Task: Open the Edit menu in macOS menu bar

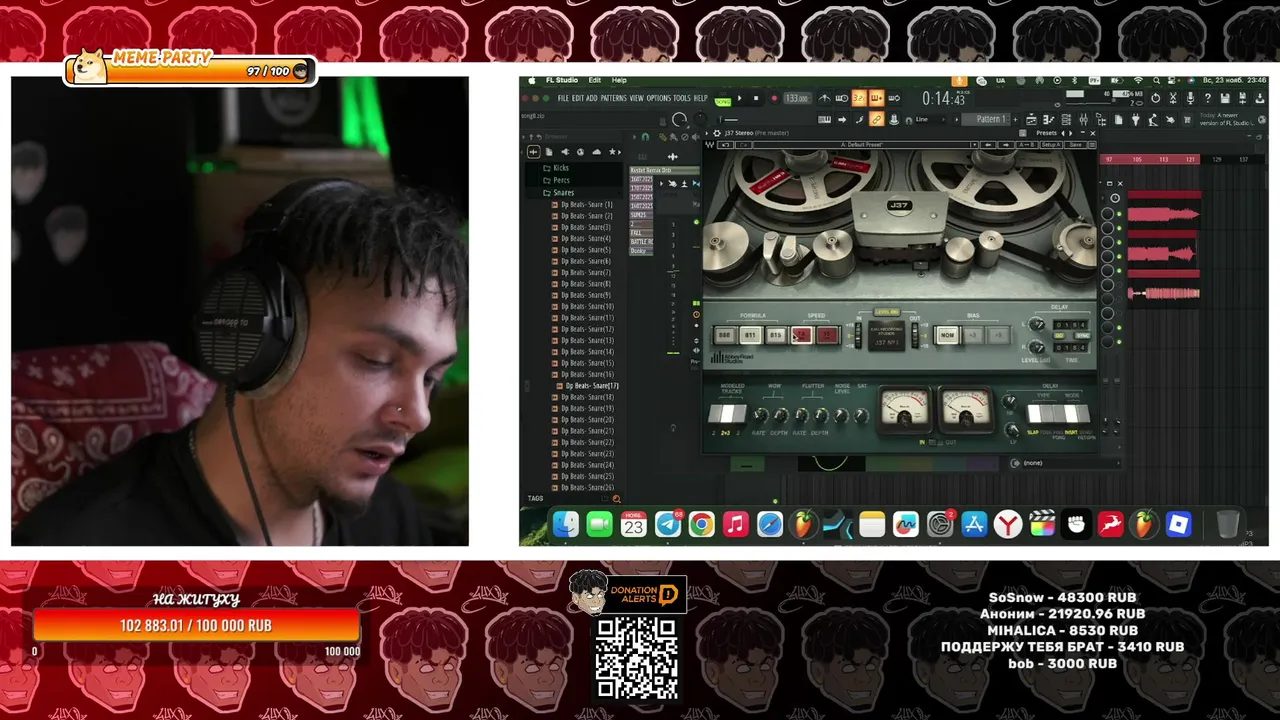Action: (595, 80)
